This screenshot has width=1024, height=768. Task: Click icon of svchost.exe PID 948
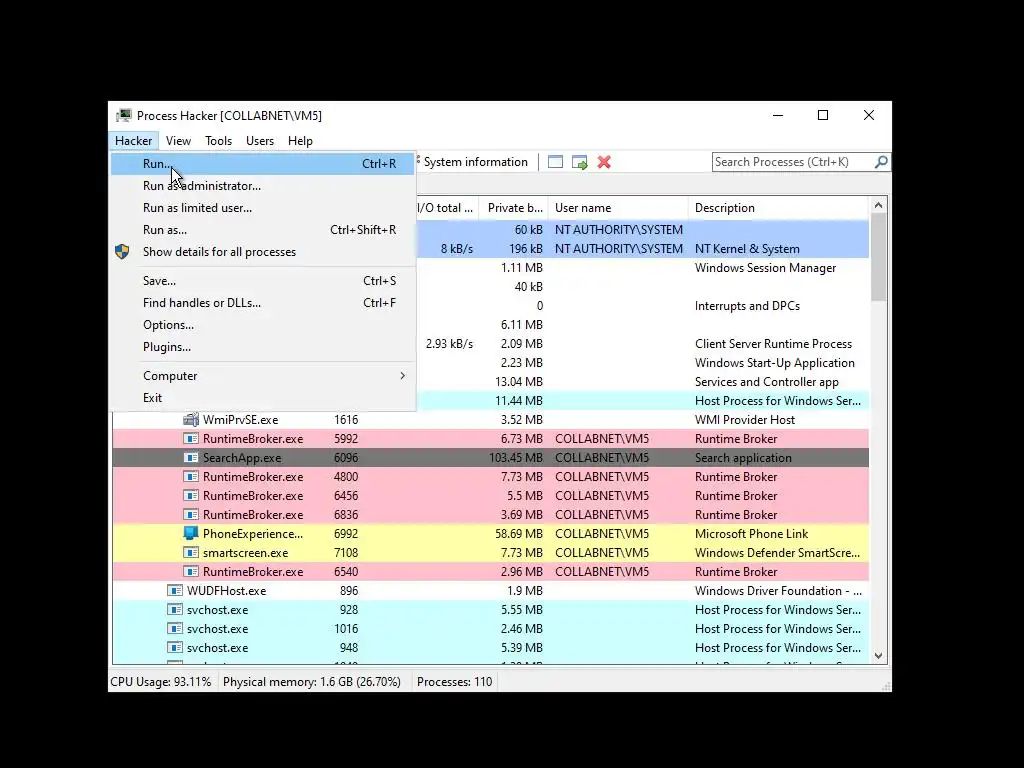click(x=174, y=648)
